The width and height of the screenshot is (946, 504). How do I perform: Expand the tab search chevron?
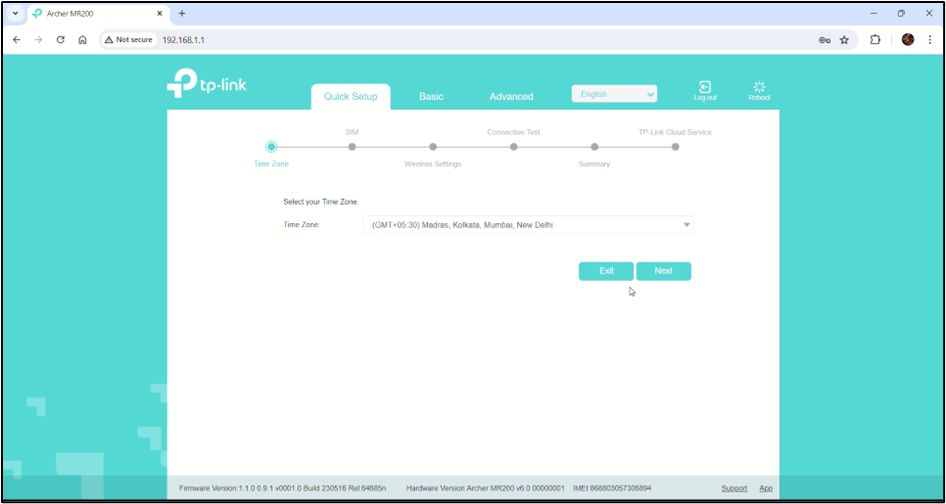point(15,13)
